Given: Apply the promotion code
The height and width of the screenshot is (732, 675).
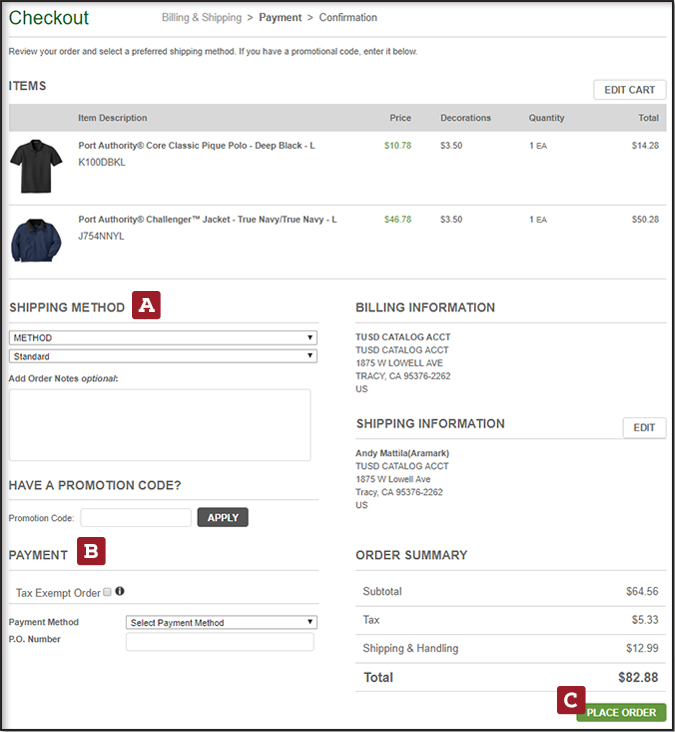Looking at the screenshot, I should (x=222, y=518).
